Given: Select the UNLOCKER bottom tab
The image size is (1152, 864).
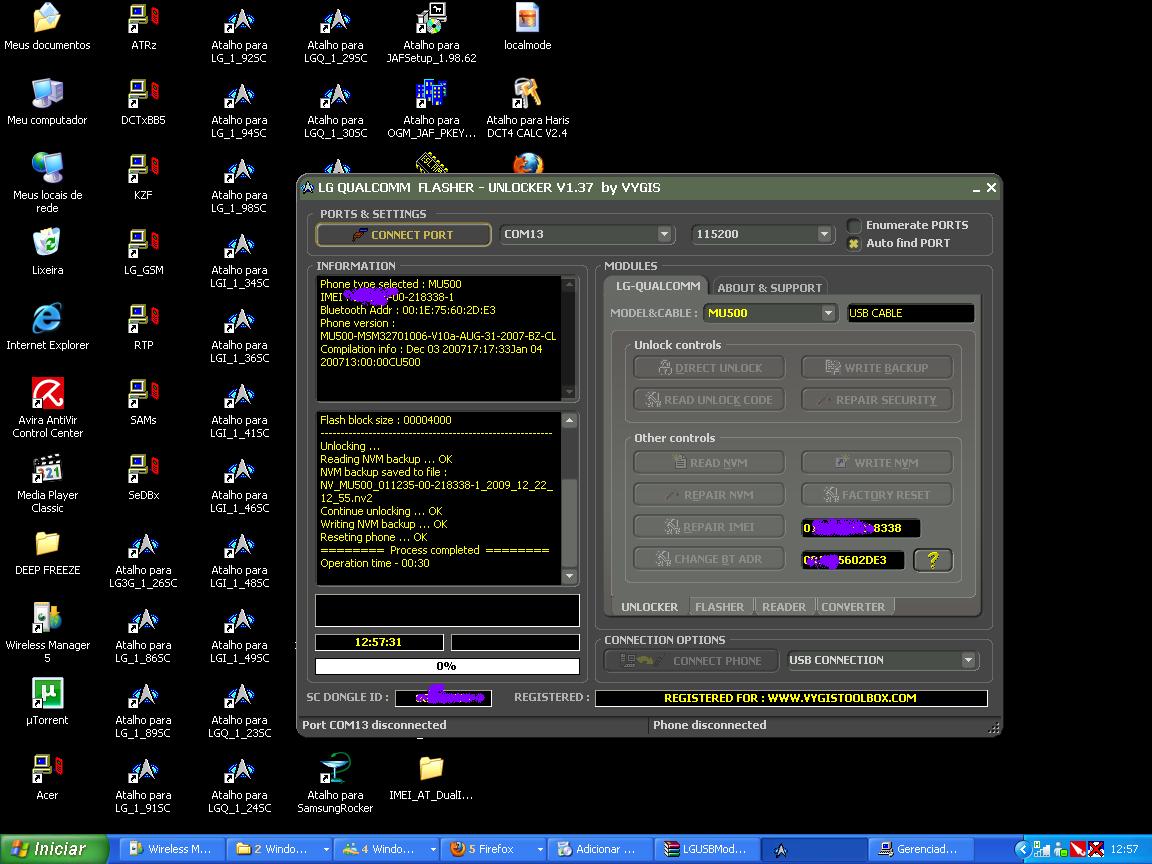Looking at the screenshot, I should click(649, 607).
